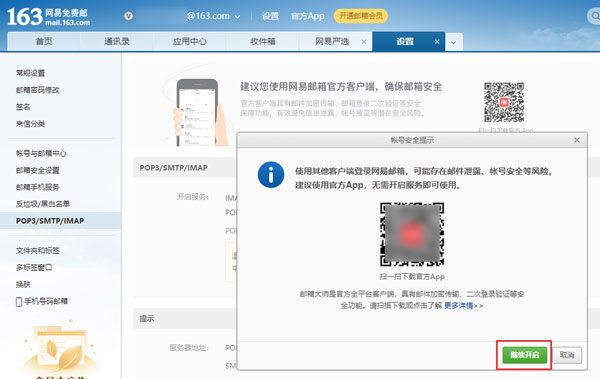The width and height of the screenshot is (600, 379).
Task: Close the 帐号安全提示 dialog
Action: (577, 140)
